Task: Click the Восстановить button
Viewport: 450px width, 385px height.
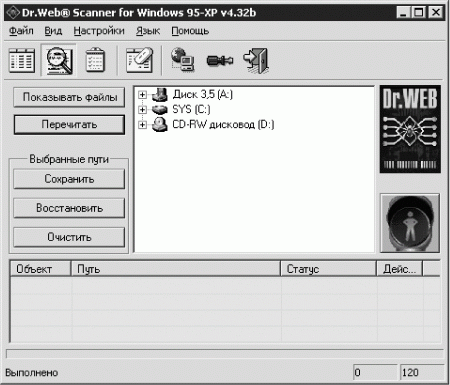Action: (69, 208)
